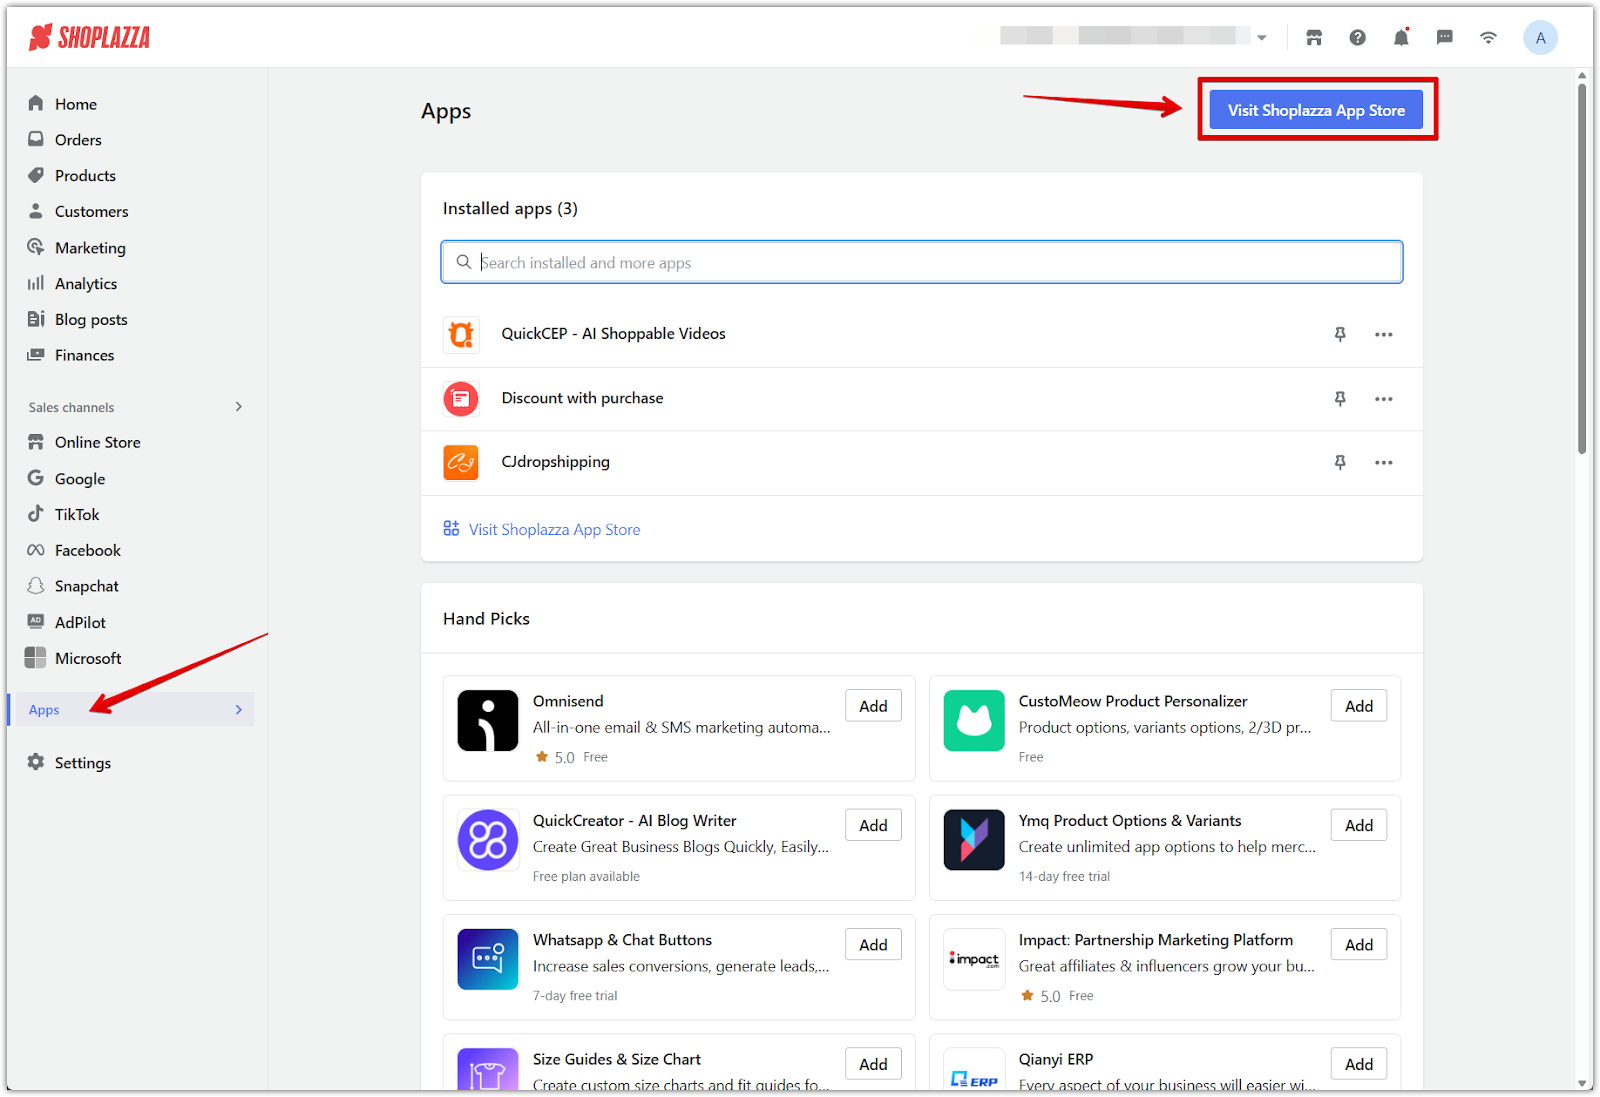Open the QuickCEP app icon
Viewport: 1600px width, 1097px height.
point(461,334)
